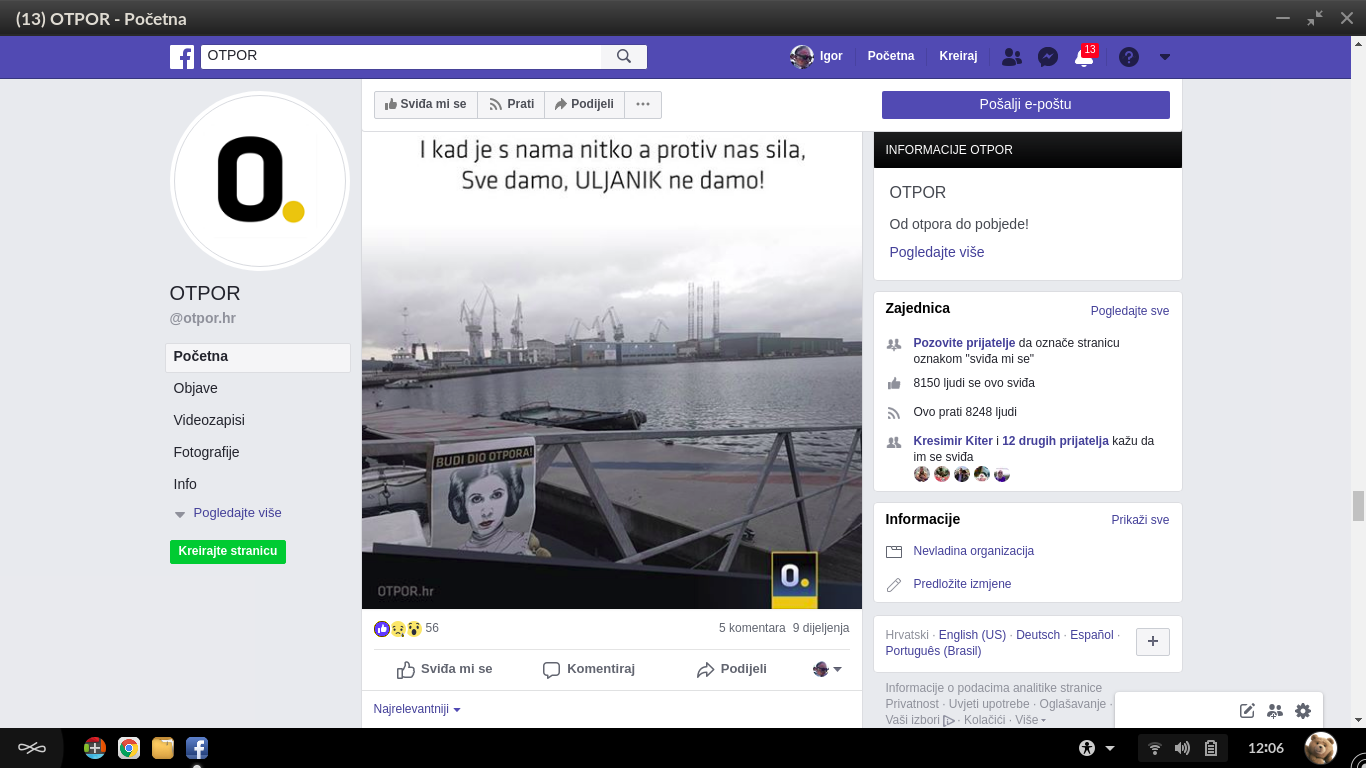This screenshot has width=1366, height=768.
Task: Open Chrome from the taskbar
Action: pyautogui.click(x=129, y=747)
